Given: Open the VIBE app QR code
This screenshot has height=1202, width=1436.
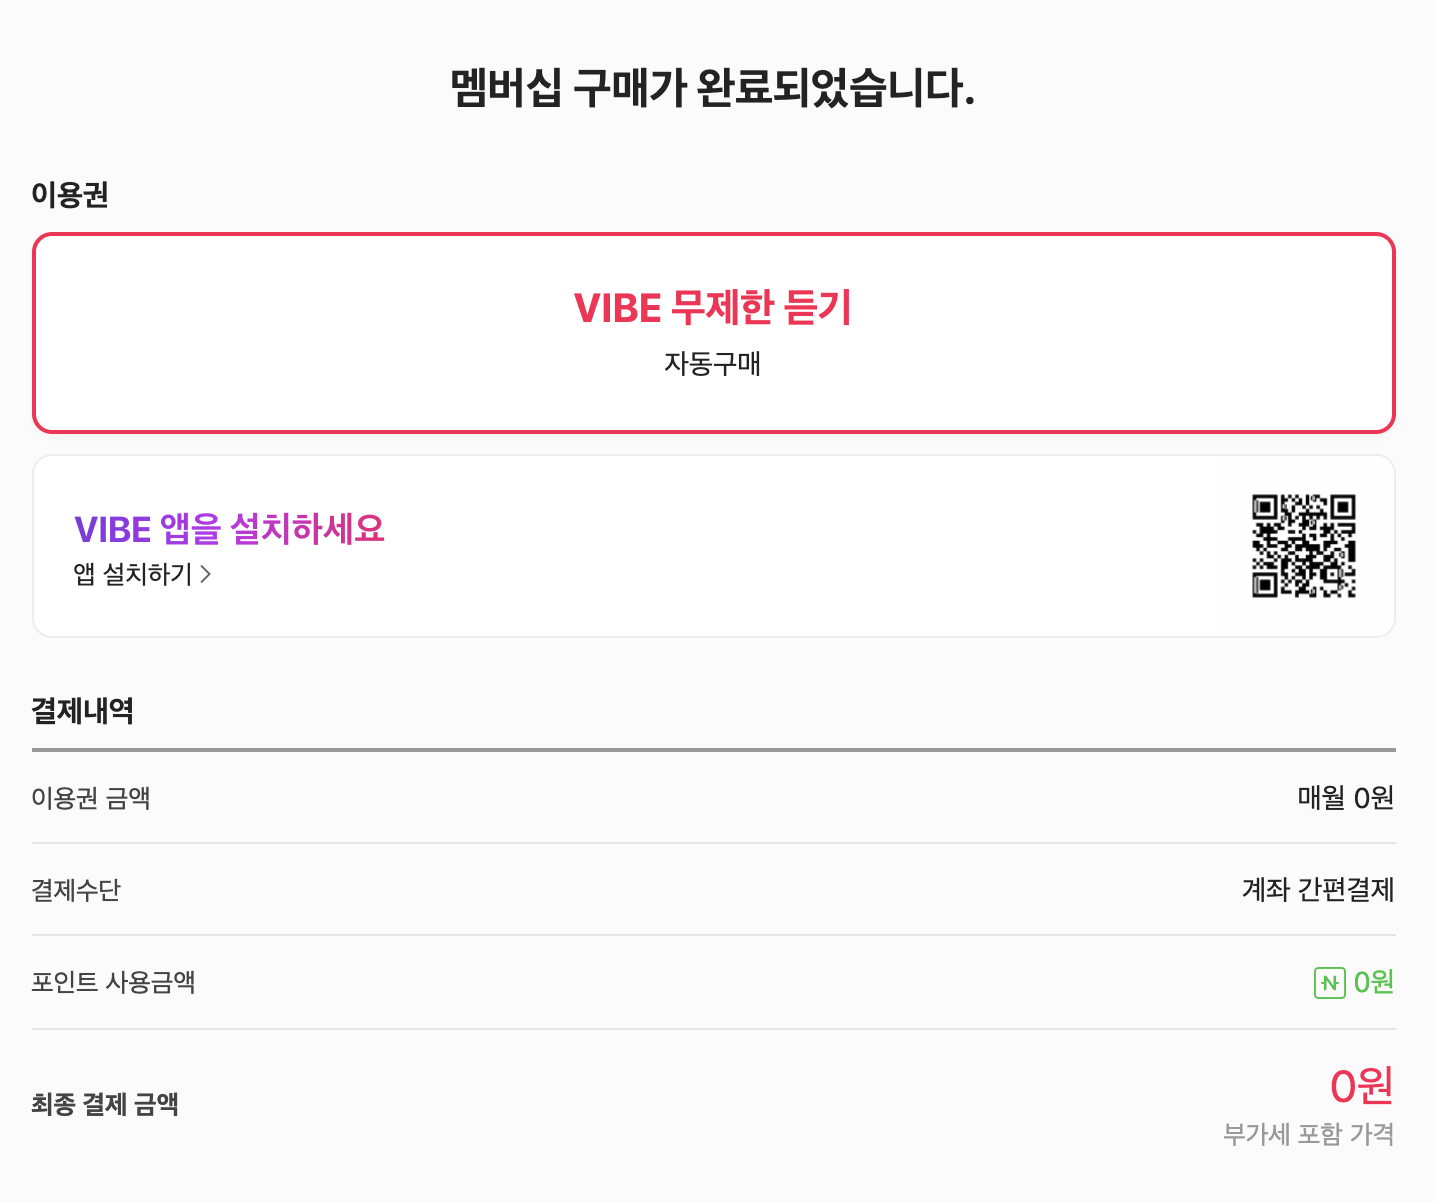Looking at the screenshot, I should 1304,546.
